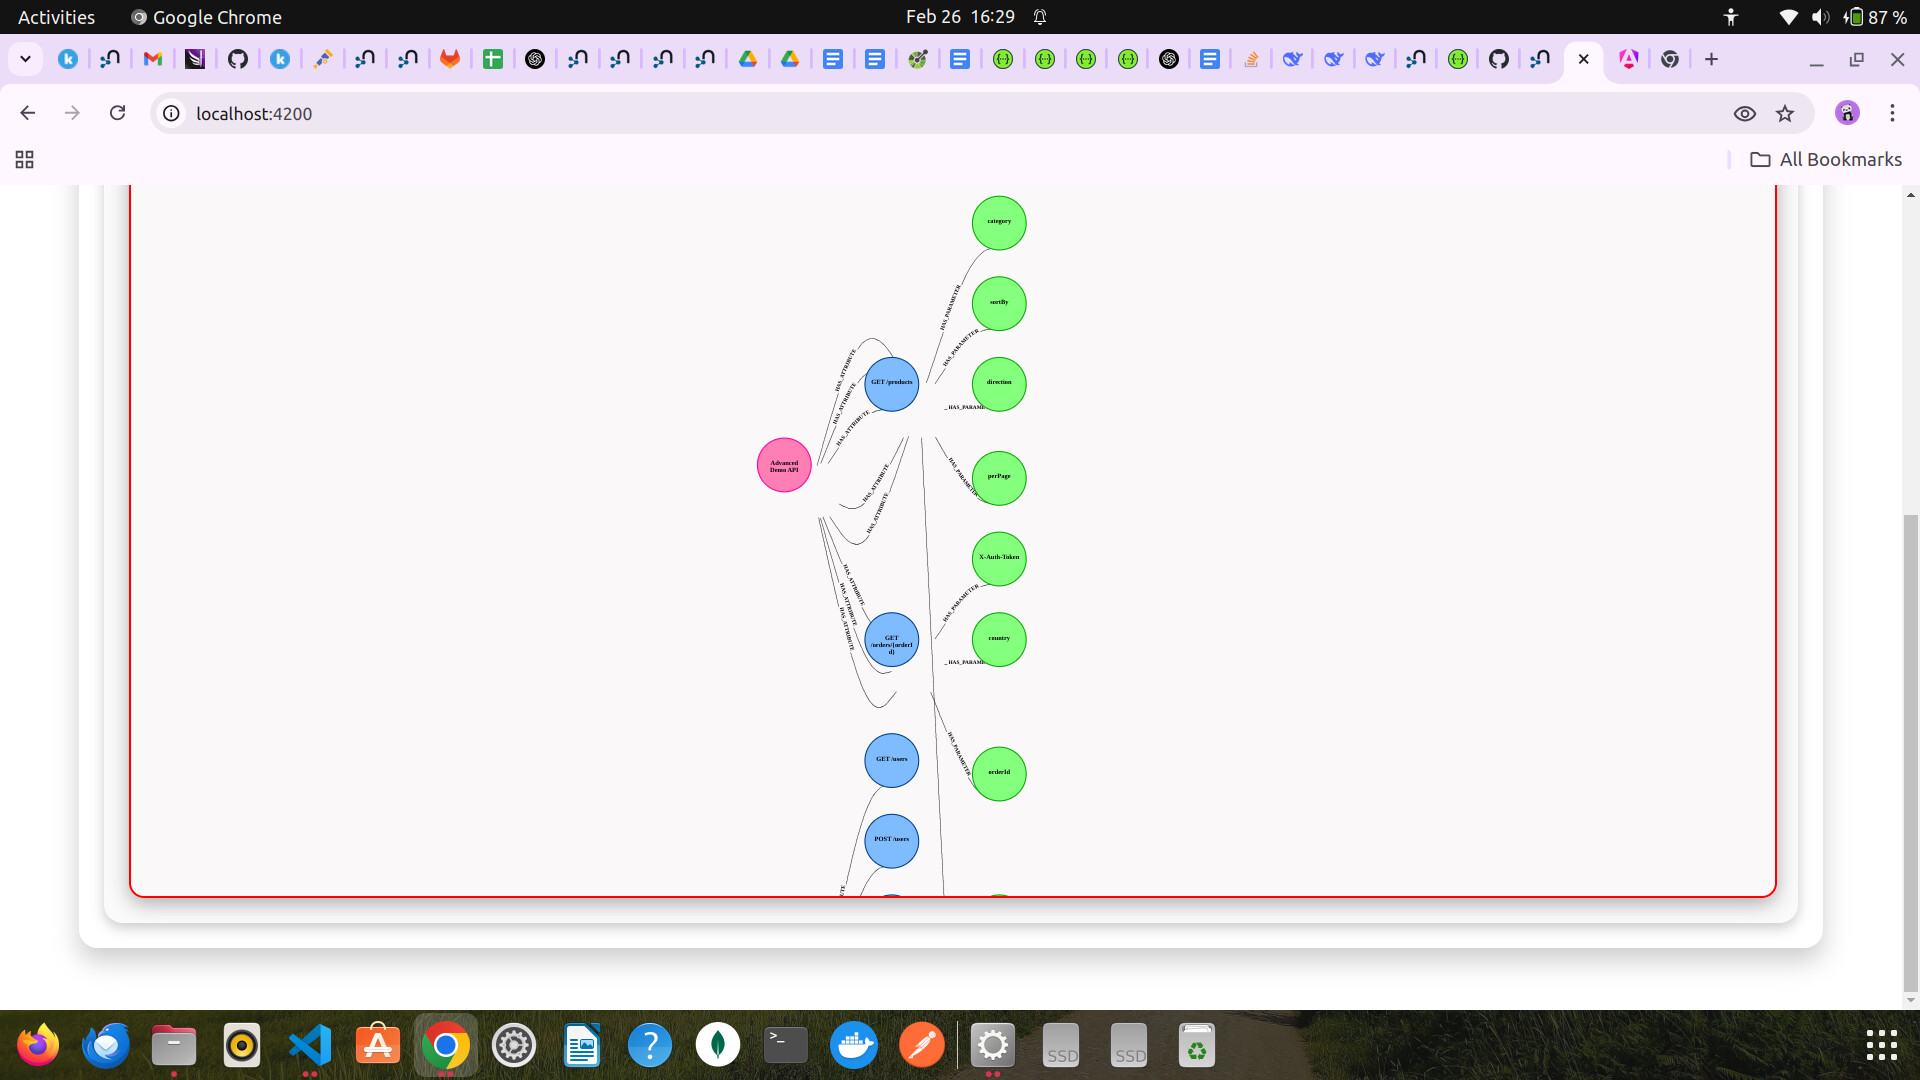Click the vertical scrollbar's up arrow

(x=1910, y=194)
